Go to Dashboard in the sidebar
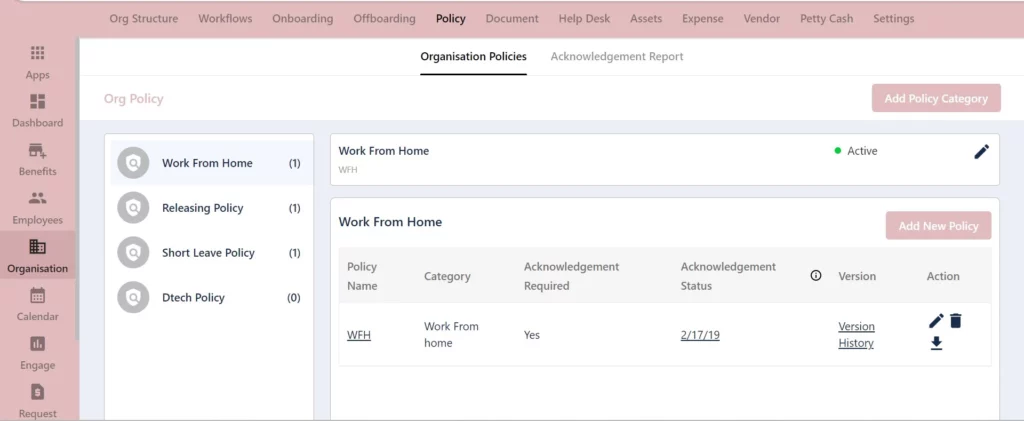This screenshot has height=421, width=1024. pos(37,102)
